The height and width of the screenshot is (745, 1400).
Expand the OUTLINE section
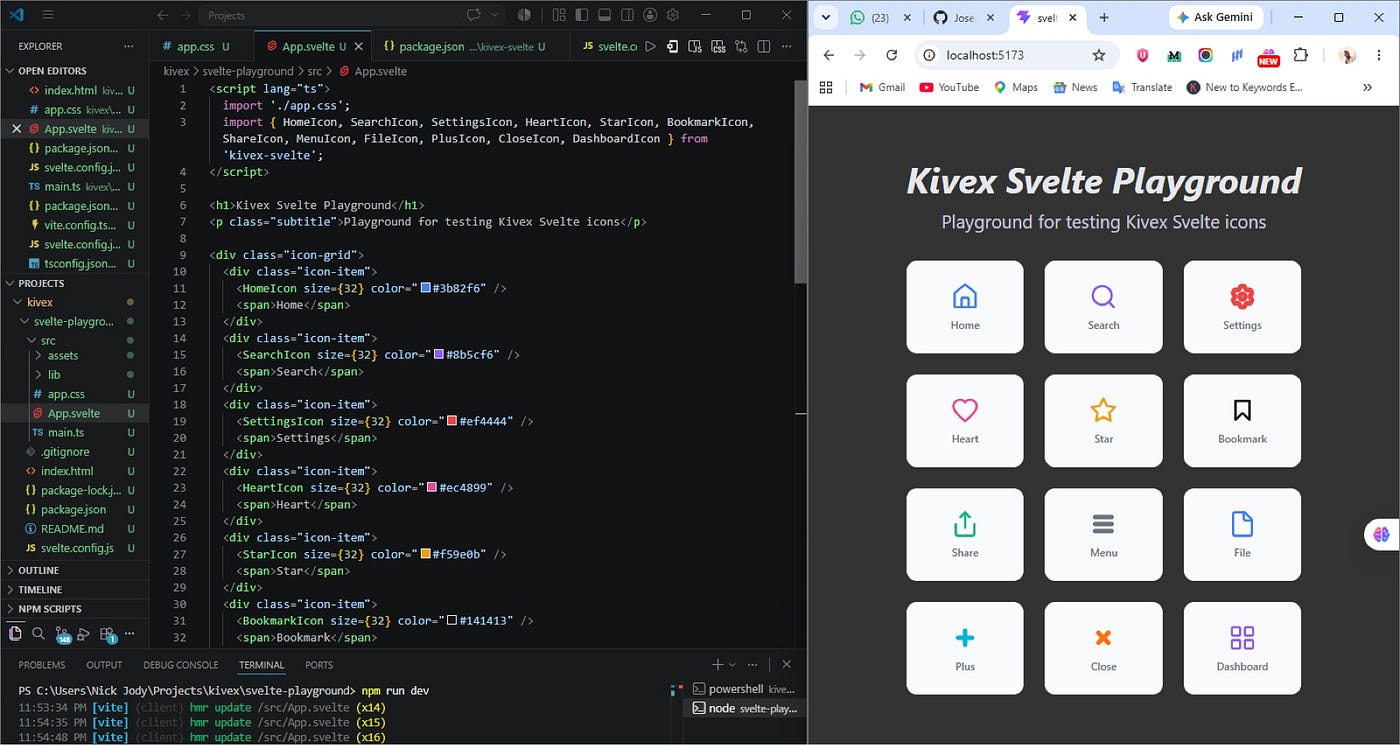(x=74, y=570)
